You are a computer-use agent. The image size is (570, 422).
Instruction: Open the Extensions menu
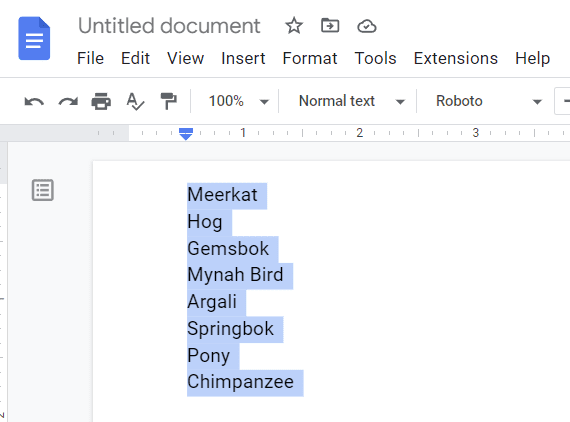coord(455,58)
